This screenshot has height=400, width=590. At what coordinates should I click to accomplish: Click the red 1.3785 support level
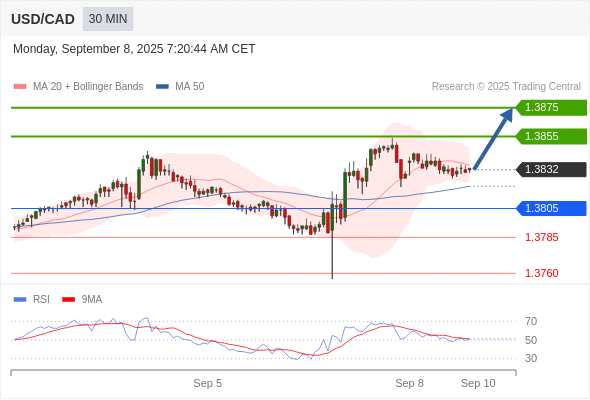pyautogui.click(x=541, y=237)
